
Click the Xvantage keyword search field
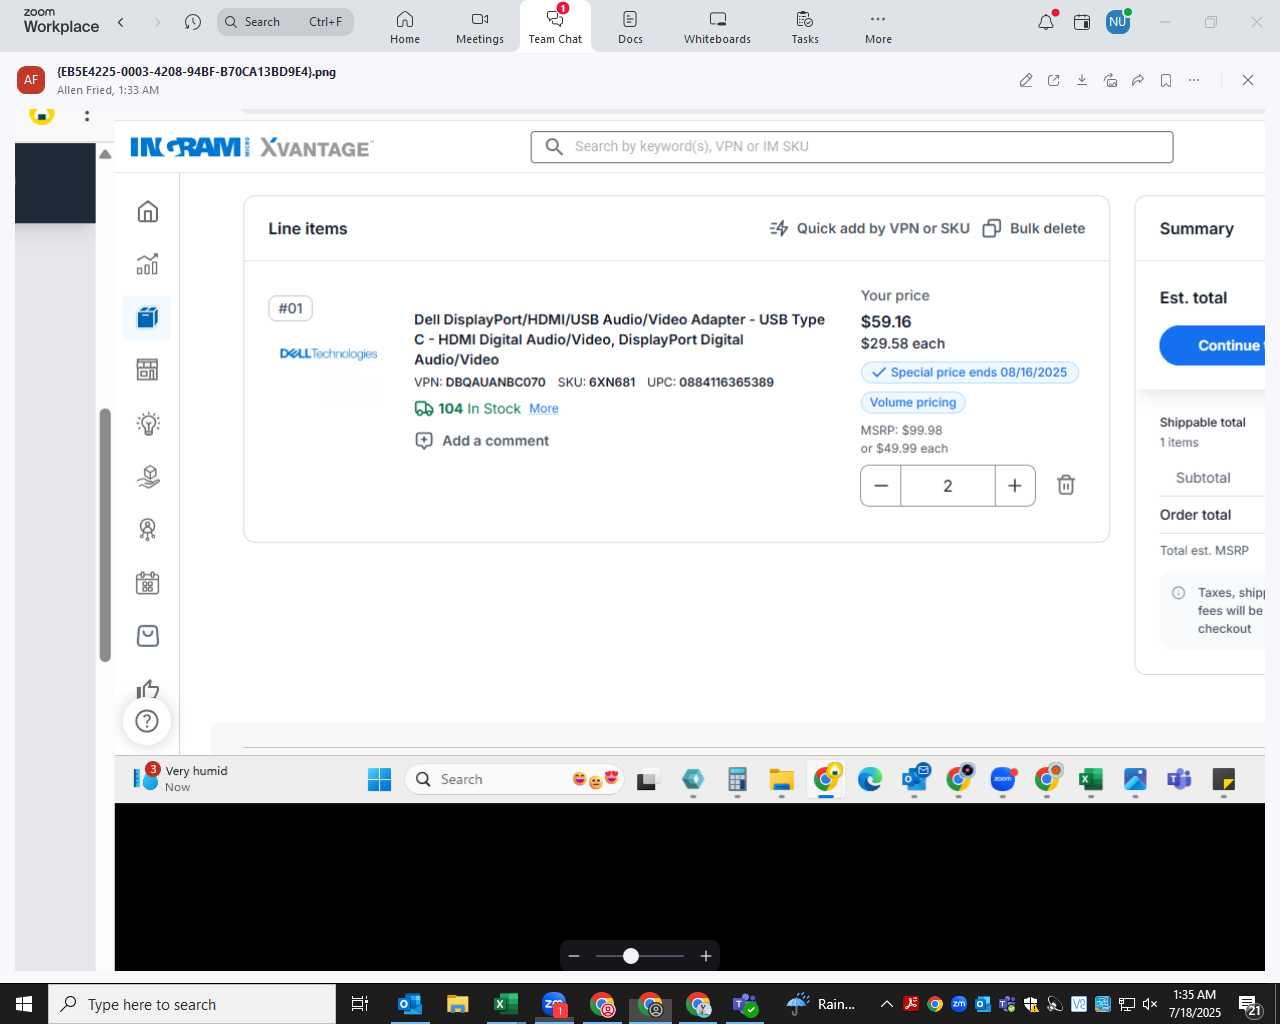click(852, 147)
